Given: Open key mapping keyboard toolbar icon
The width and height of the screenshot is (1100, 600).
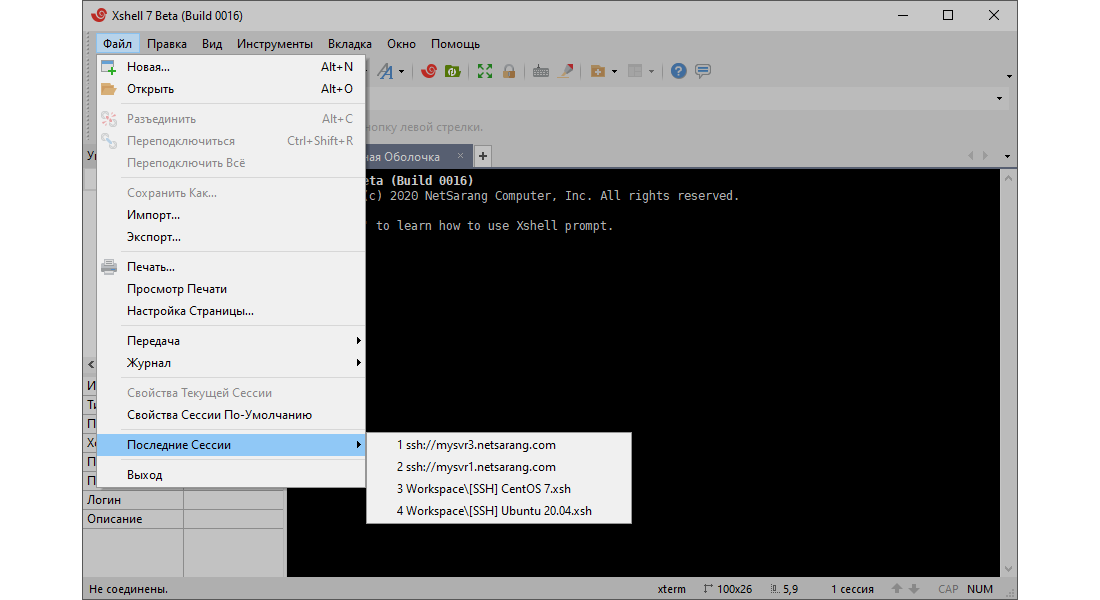Looking at the screenshot, I should click(540, 71).
